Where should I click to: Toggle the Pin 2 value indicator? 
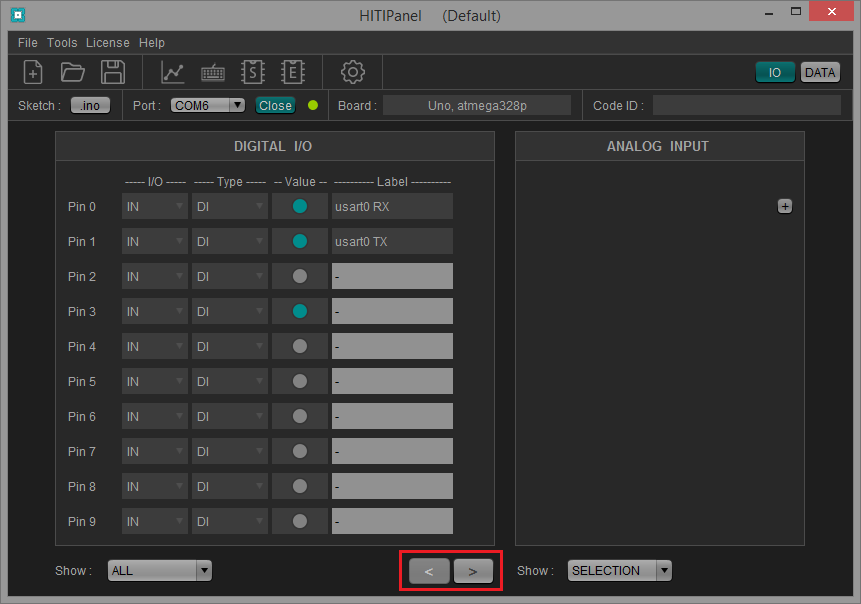point(300,276)
